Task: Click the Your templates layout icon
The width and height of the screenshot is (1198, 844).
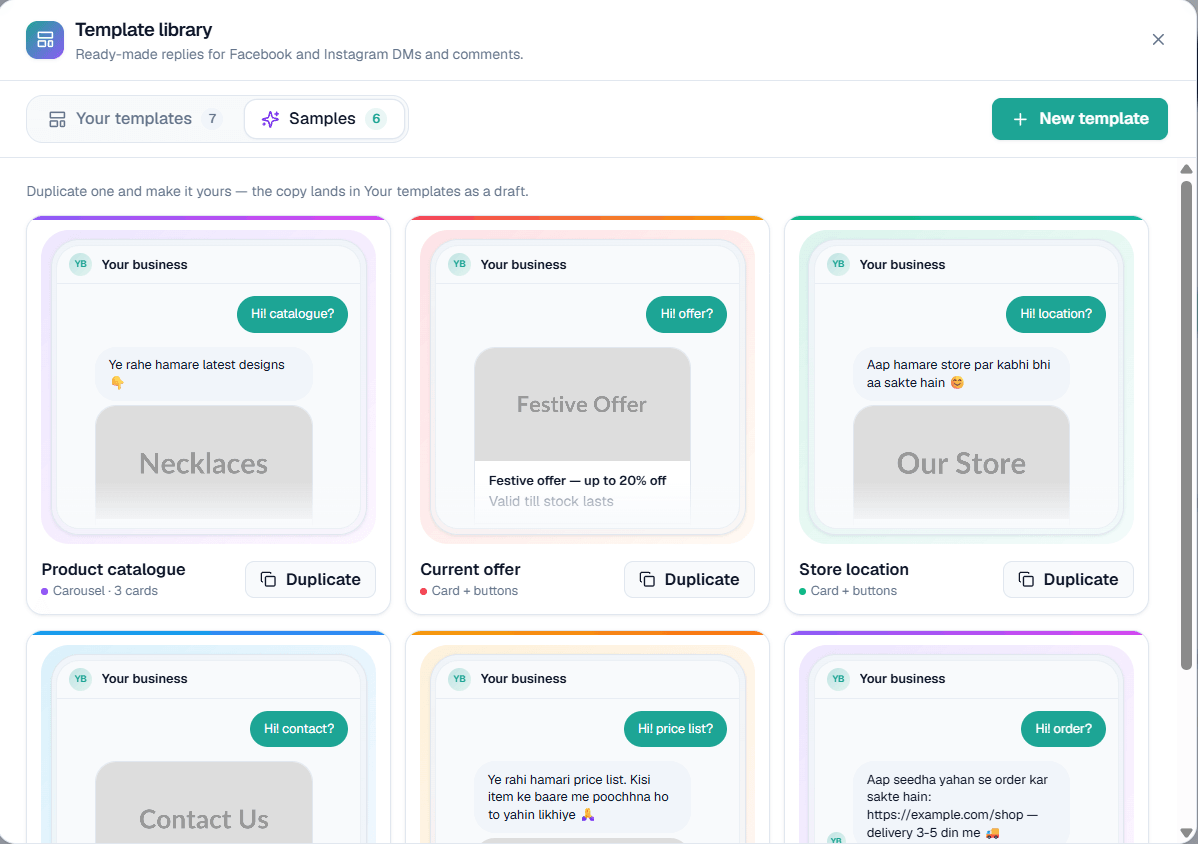Action: (57, 119)
